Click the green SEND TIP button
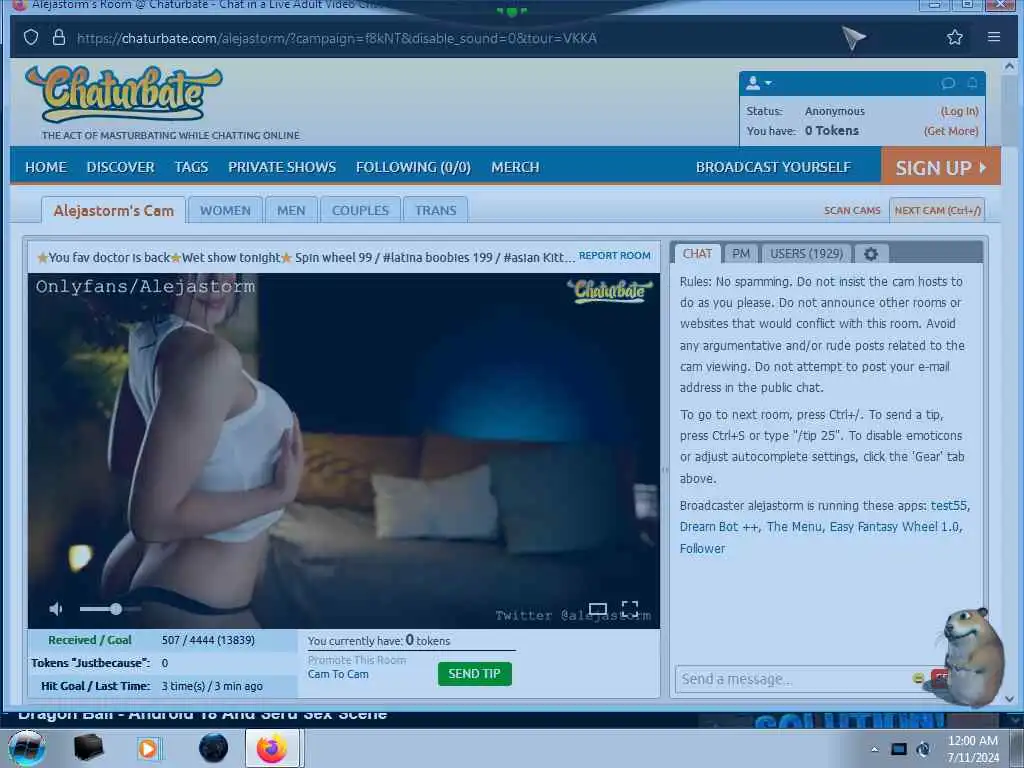The image size is (1024, 768). pos(475,673)
